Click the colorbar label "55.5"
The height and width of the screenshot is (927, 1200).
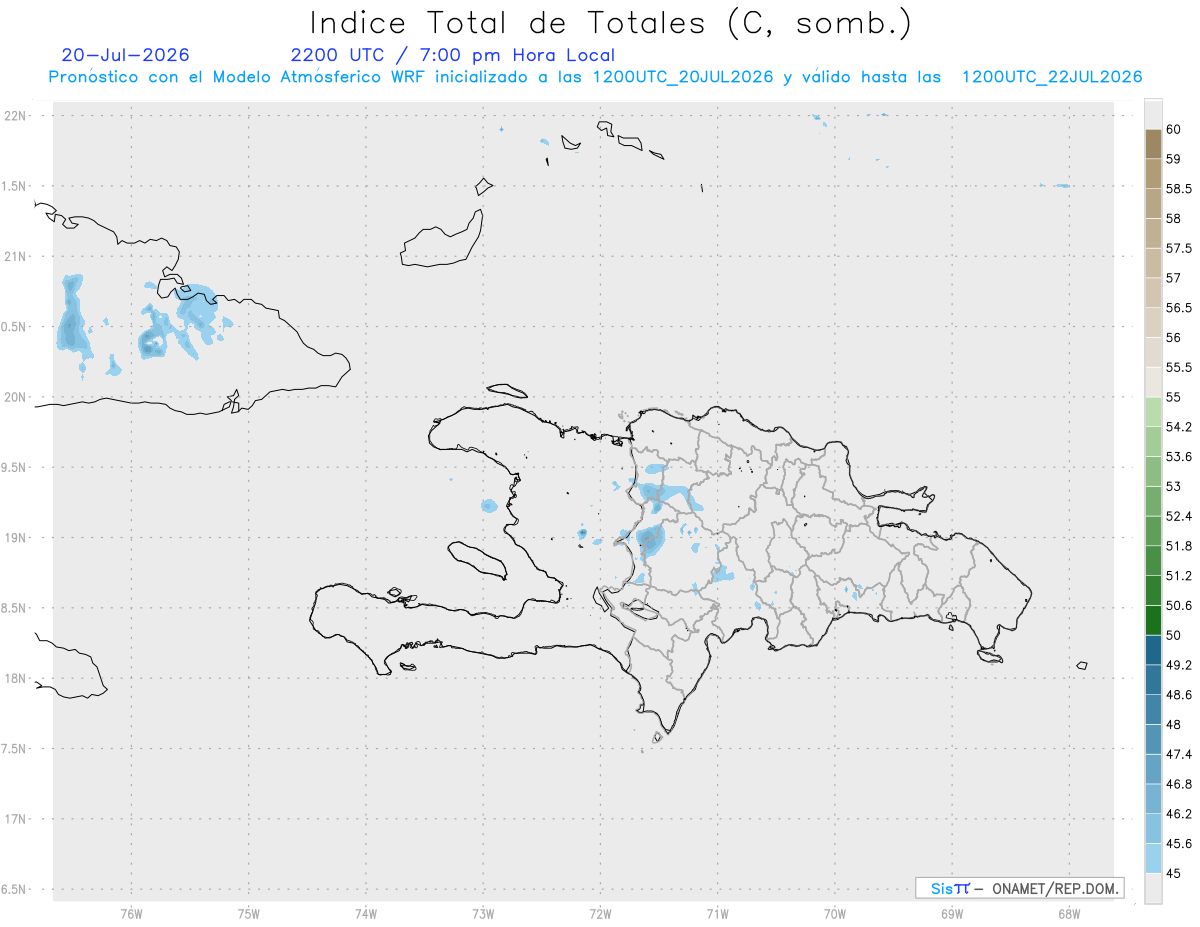[x=1178, y=367]
